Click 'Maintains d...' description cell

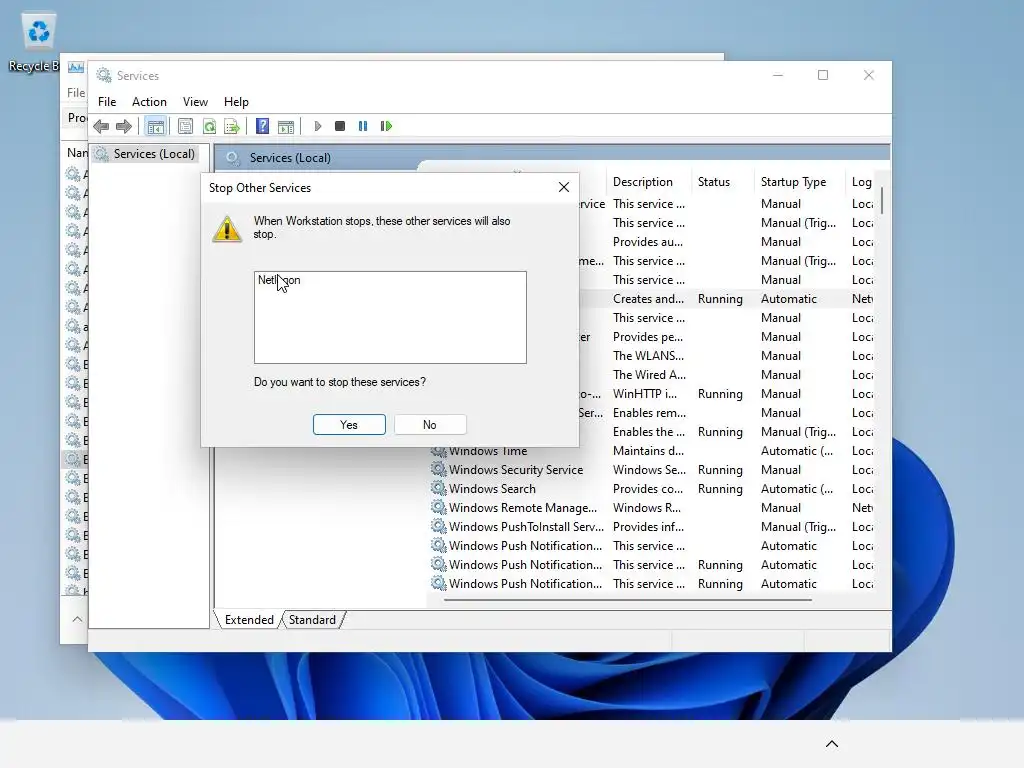(x=648, y=451)
